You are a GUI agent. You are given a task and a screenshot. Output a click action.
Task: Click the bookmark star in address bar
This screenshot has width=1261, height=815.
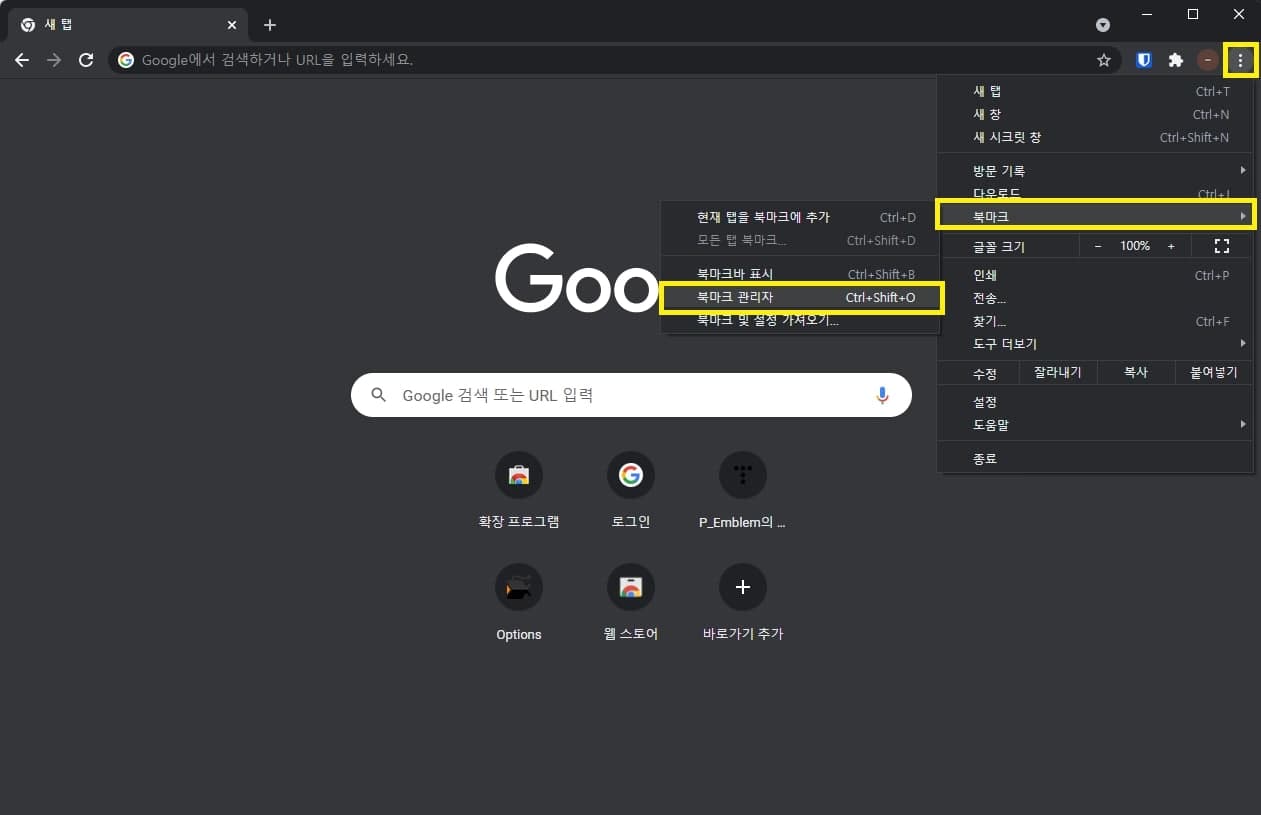[1103, 60]
